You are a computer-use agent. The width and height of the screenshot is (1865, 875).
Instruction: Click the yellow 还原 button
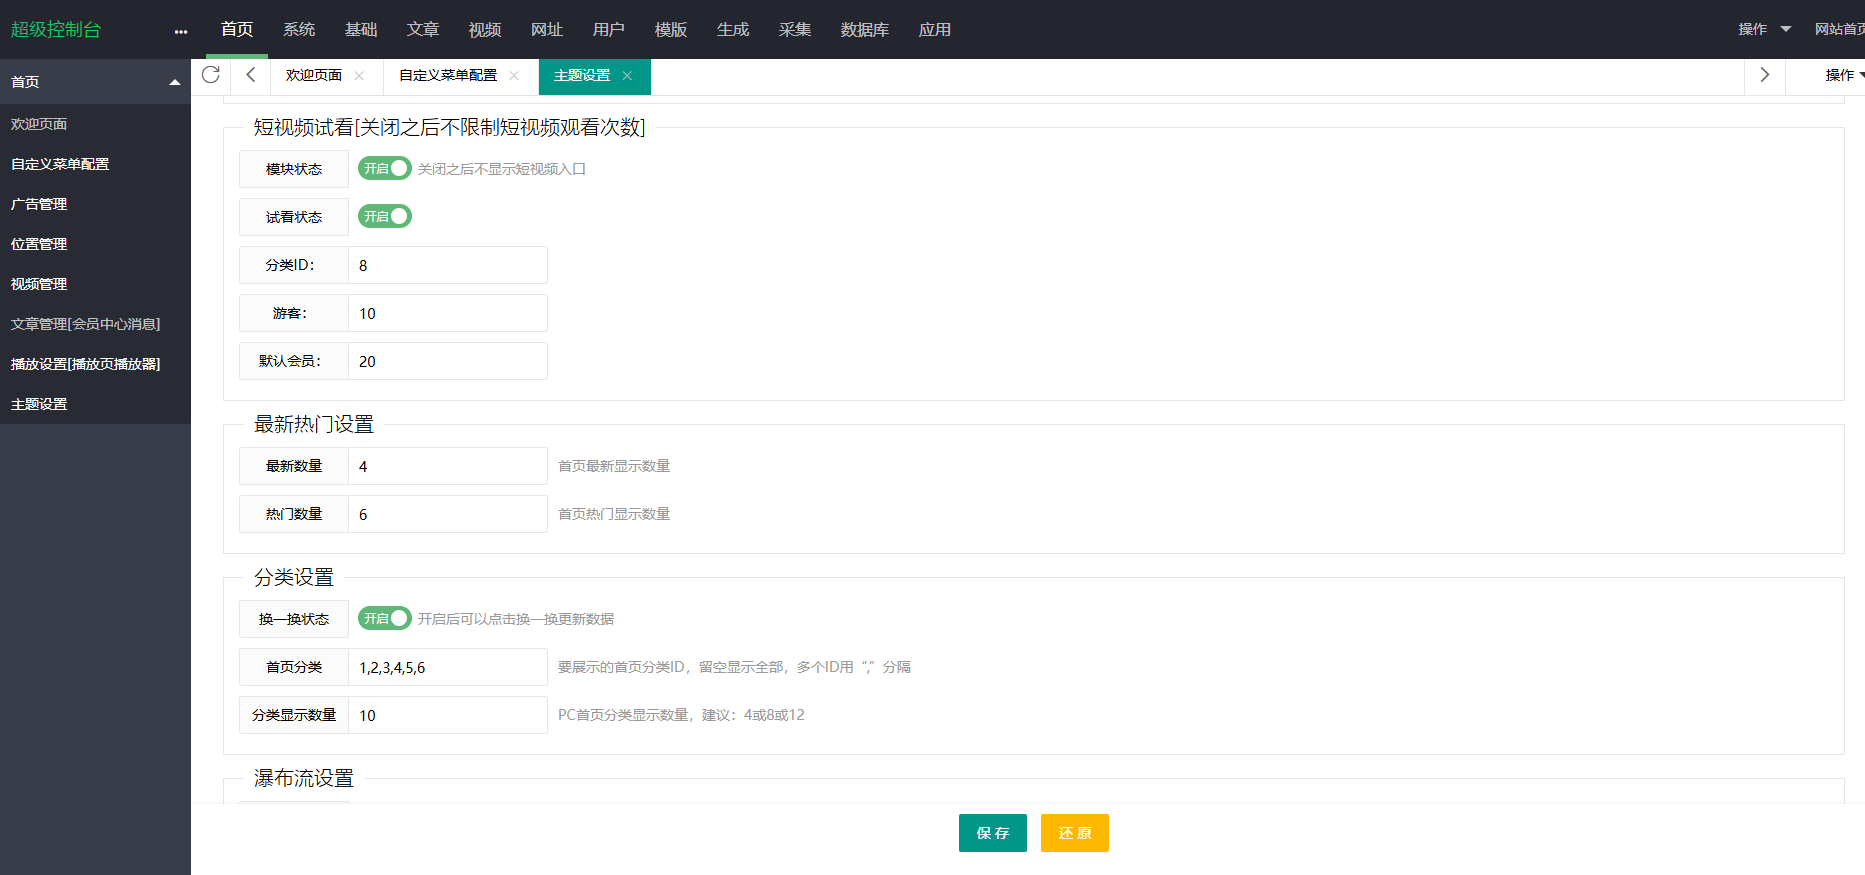pos(1074,833)
